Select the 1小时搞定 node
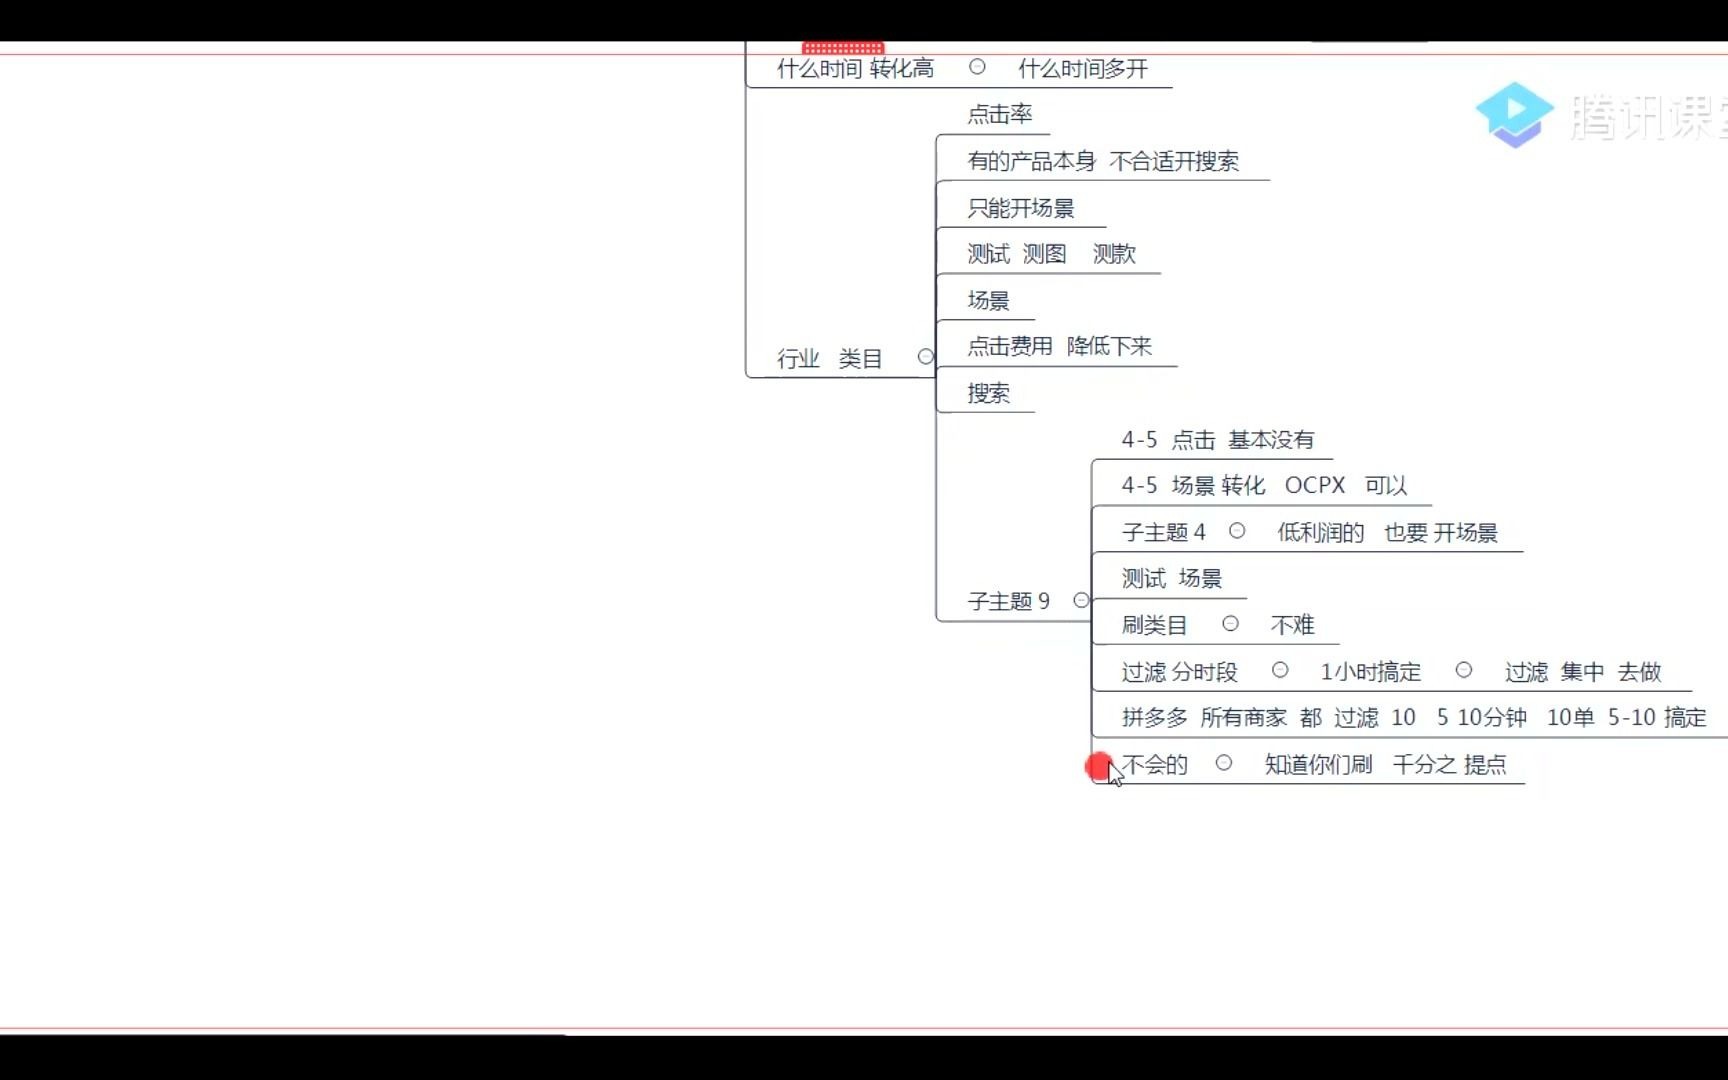This screenshot has width=1728, height=1080. 1371,672
